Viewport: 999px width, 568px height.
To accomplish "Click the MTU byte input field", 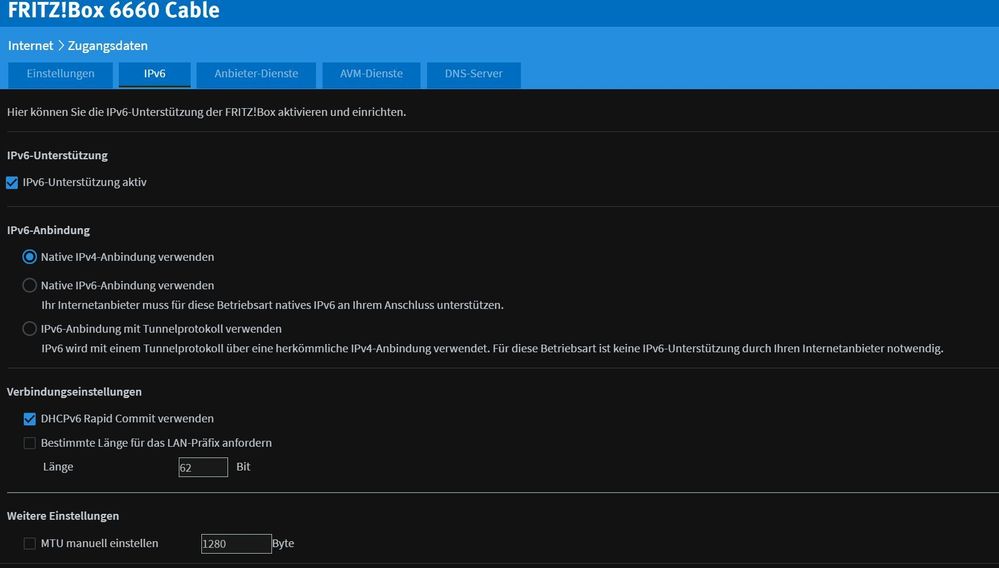I will click(x=236, y=544).
